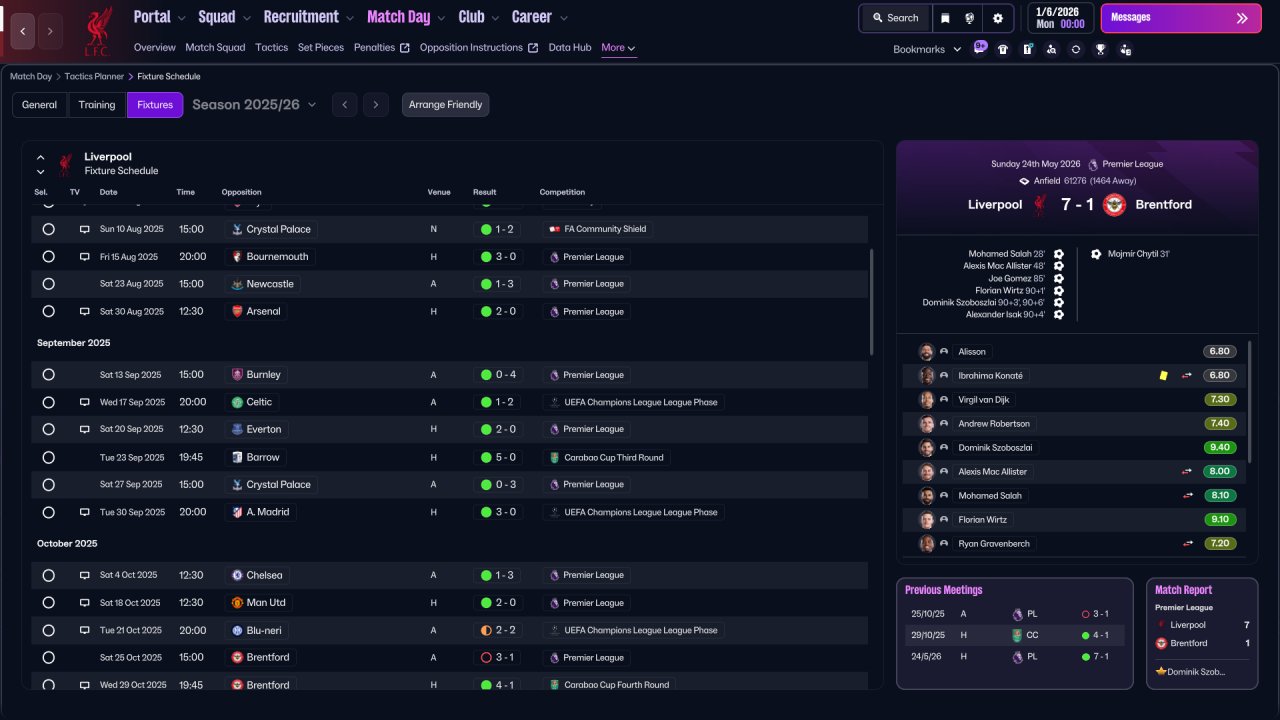Click the Arsenal club crest
Image resolution: width=1280 pixels, height=720 pixels.
(x=237, y=311)
